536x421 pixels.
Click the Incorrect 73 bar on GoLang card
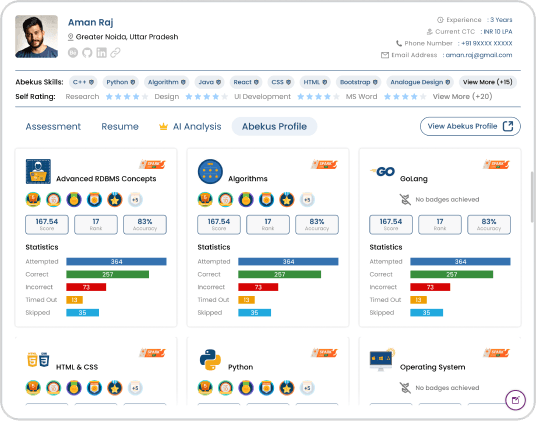tap(430, 287)
